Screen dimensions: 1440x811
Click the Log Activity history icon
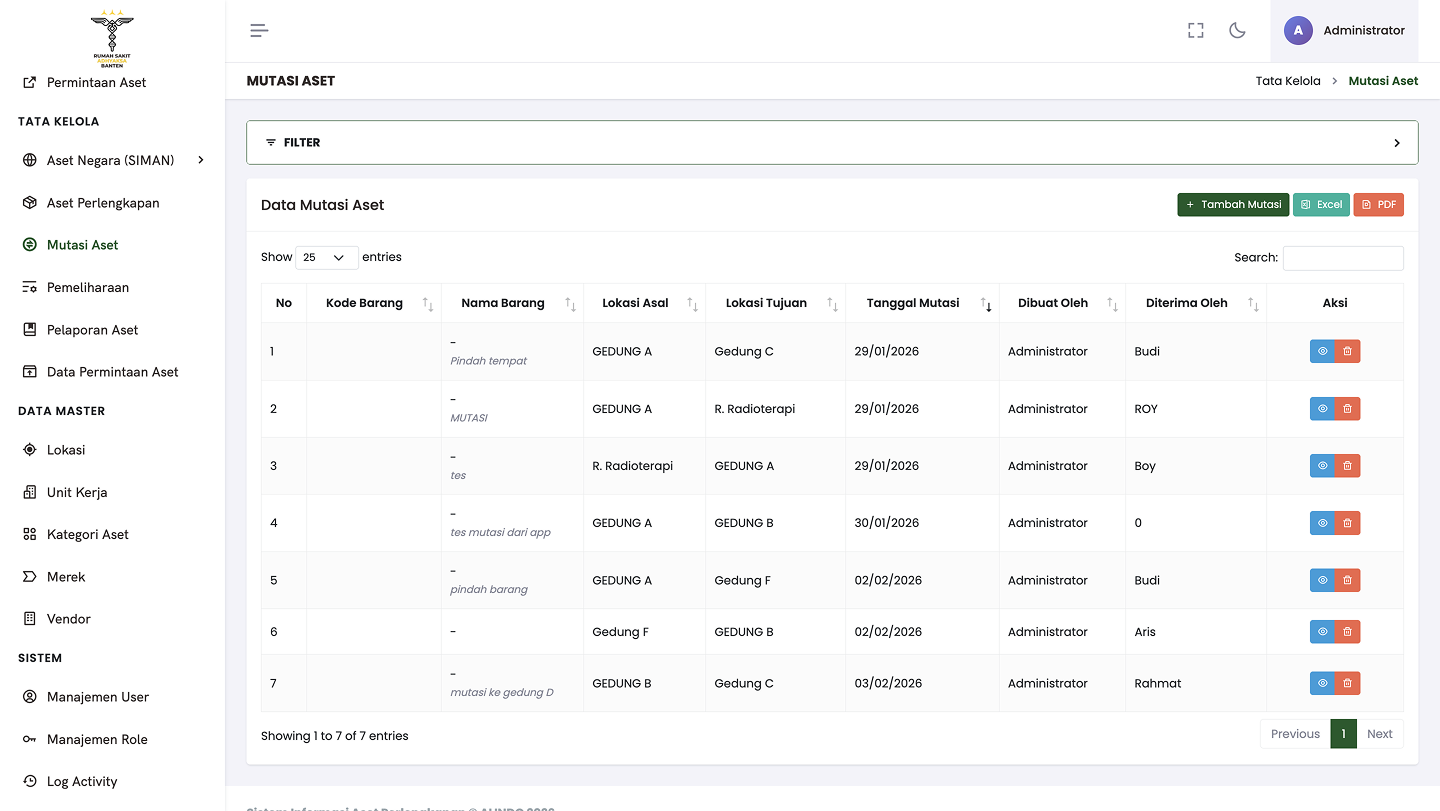tap(30, 781)
